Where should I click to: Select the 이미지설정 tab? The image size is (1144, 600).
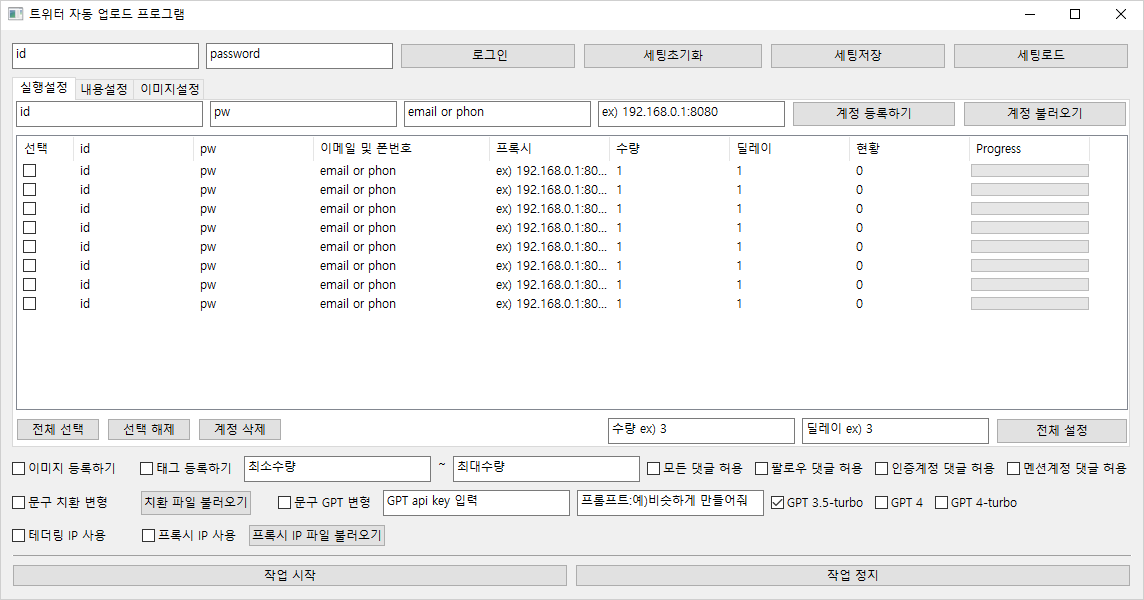(169, 89)
